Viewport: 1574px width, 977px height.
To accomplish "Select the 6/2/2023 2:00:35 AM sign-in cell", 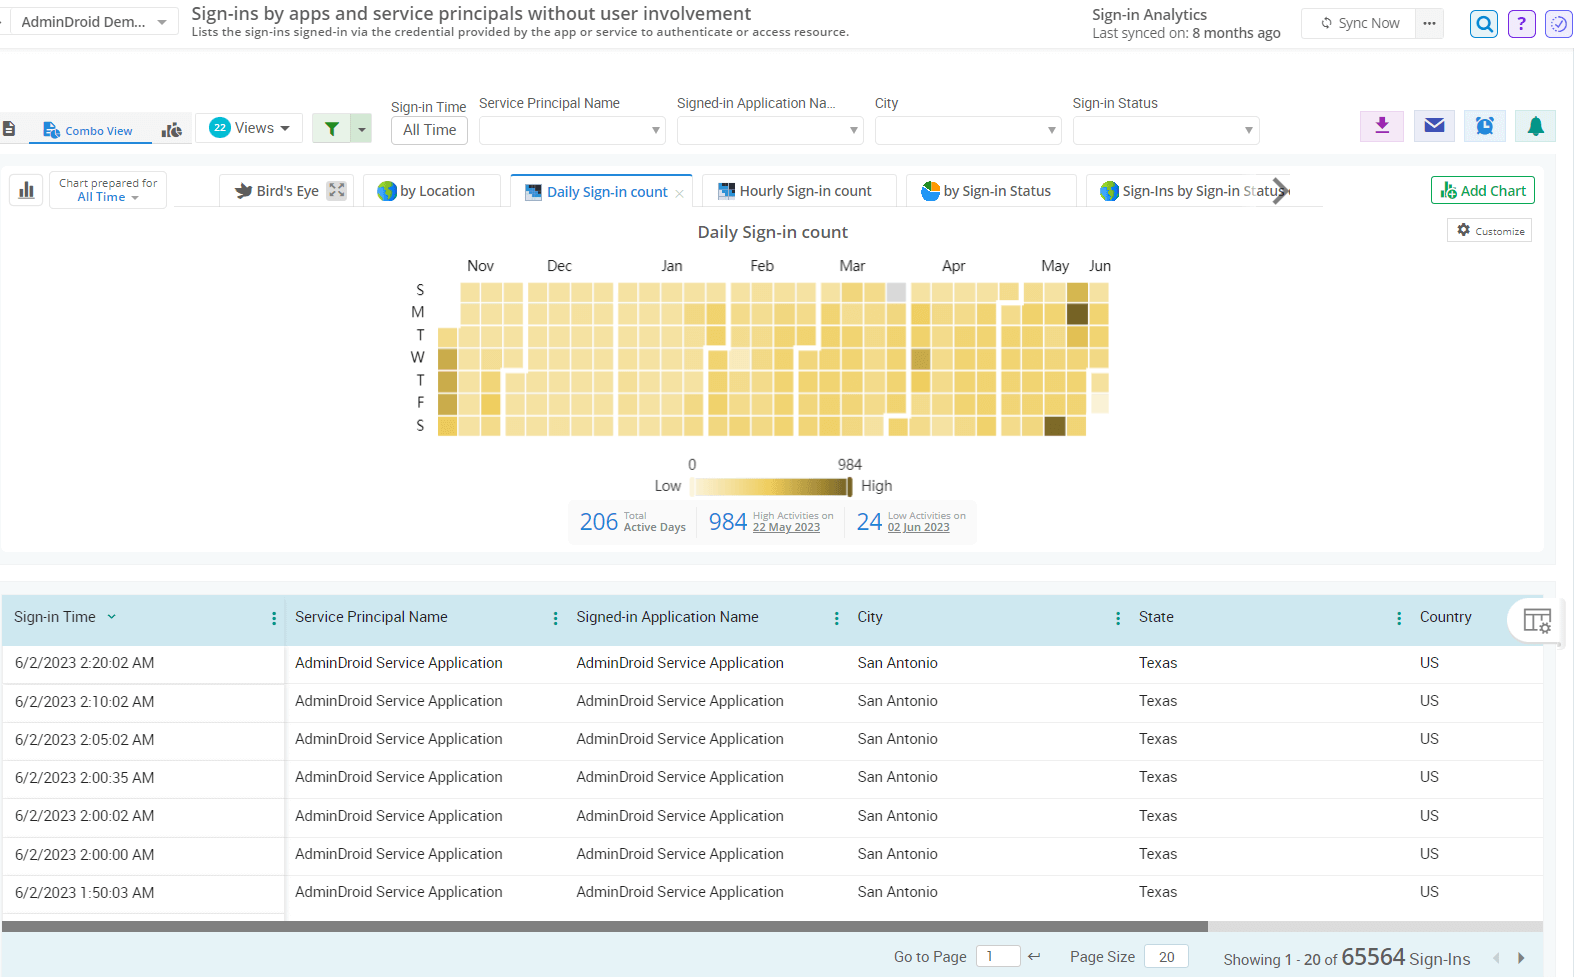I will [144, 778].
